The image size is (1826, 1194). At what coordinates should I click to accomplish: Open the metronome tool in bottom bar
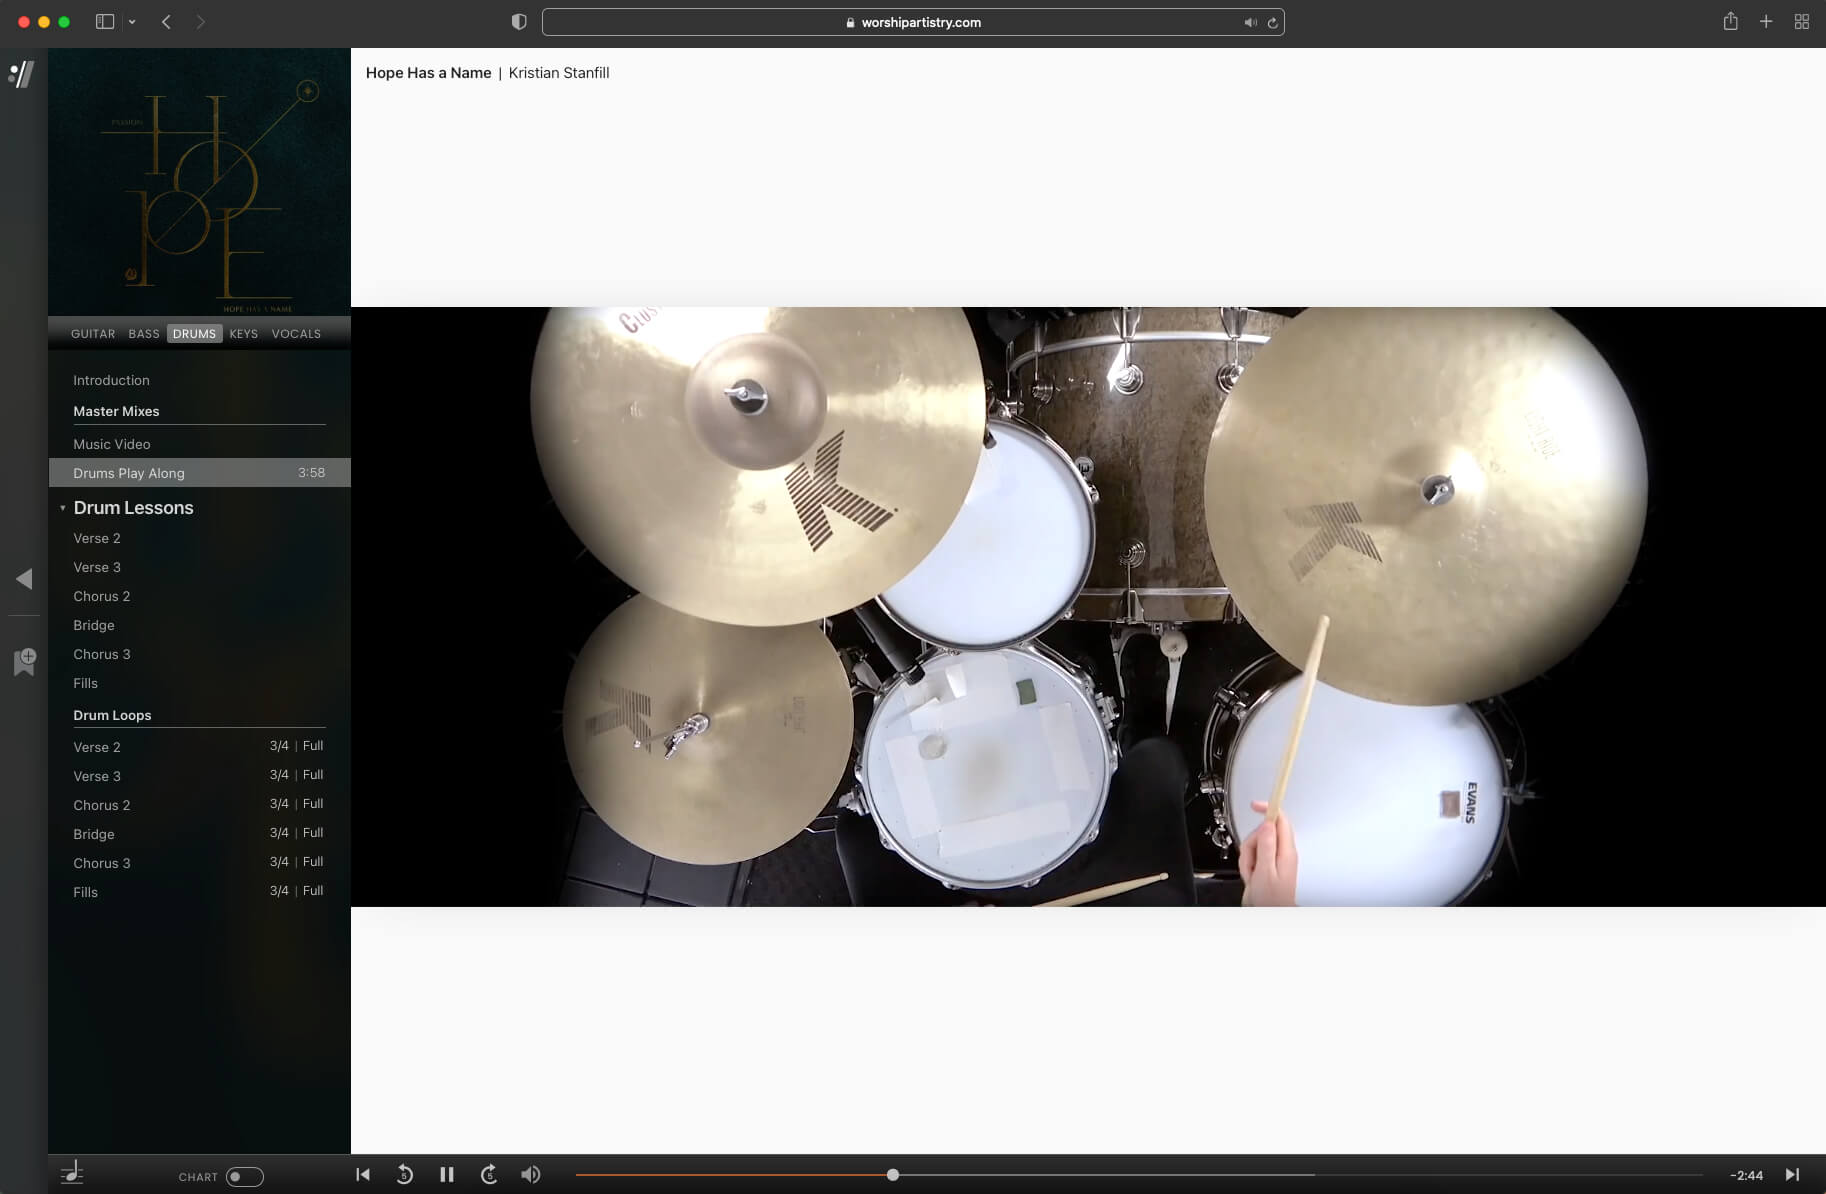click(72, 1174)
